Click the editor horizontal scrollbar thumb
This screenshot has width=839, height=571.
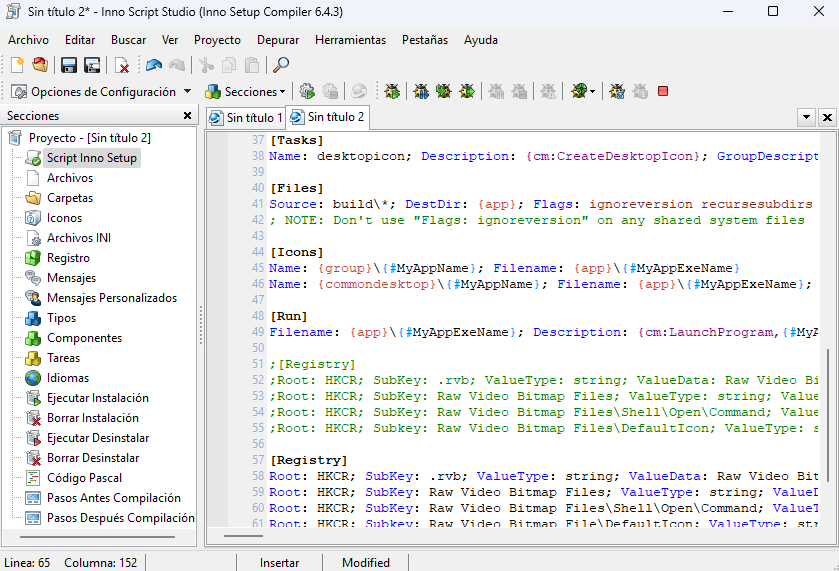pyautogui.click(x=243, y=536)
